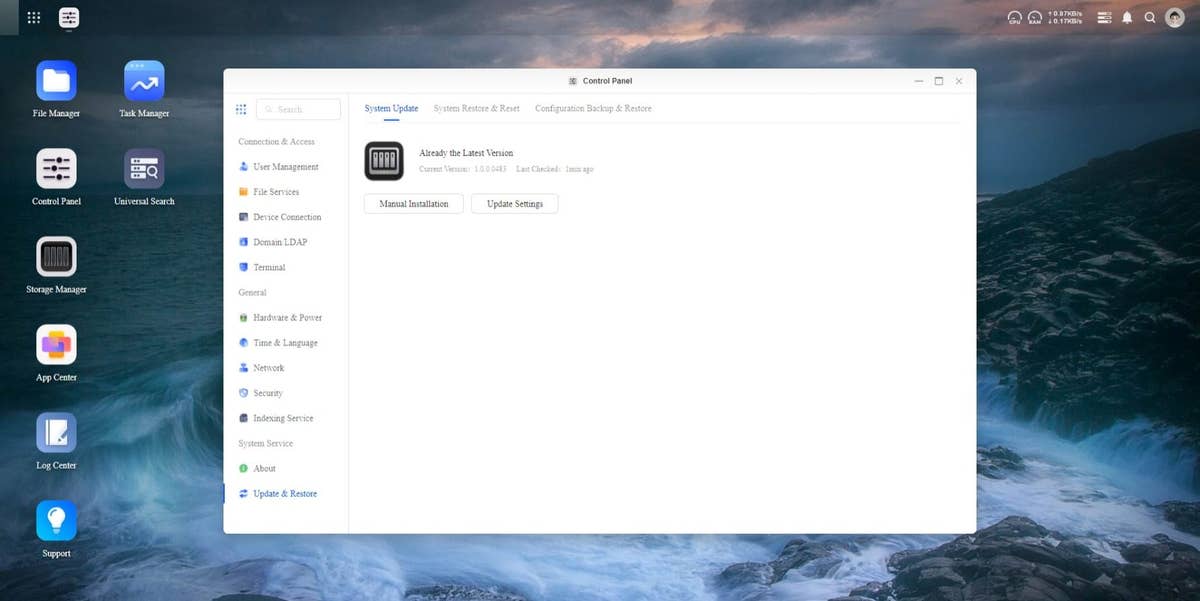The width and height of the screenshot is (1200, 601).
Task: Click the Control Panel search field
Action: click(x=300, y=109)
